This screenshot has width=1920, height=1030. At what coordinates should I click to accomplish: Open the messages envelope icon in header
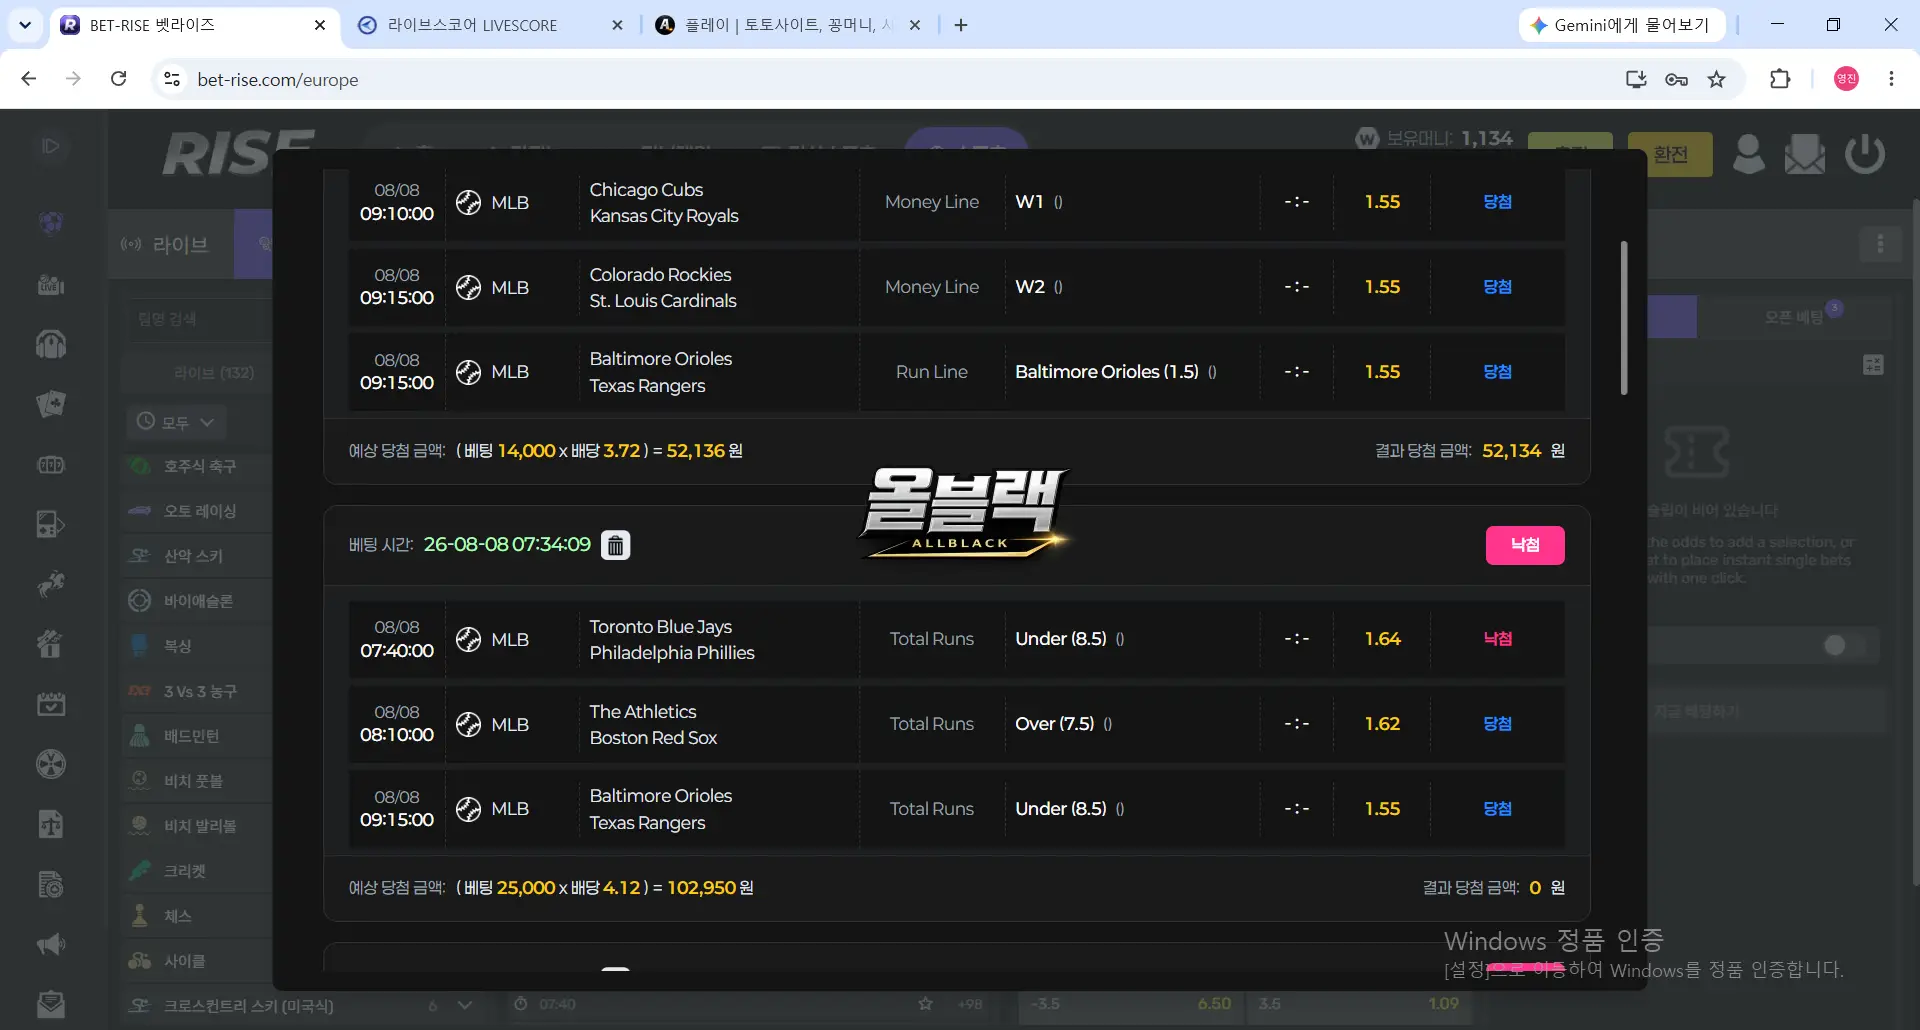tap(1805, 154)
